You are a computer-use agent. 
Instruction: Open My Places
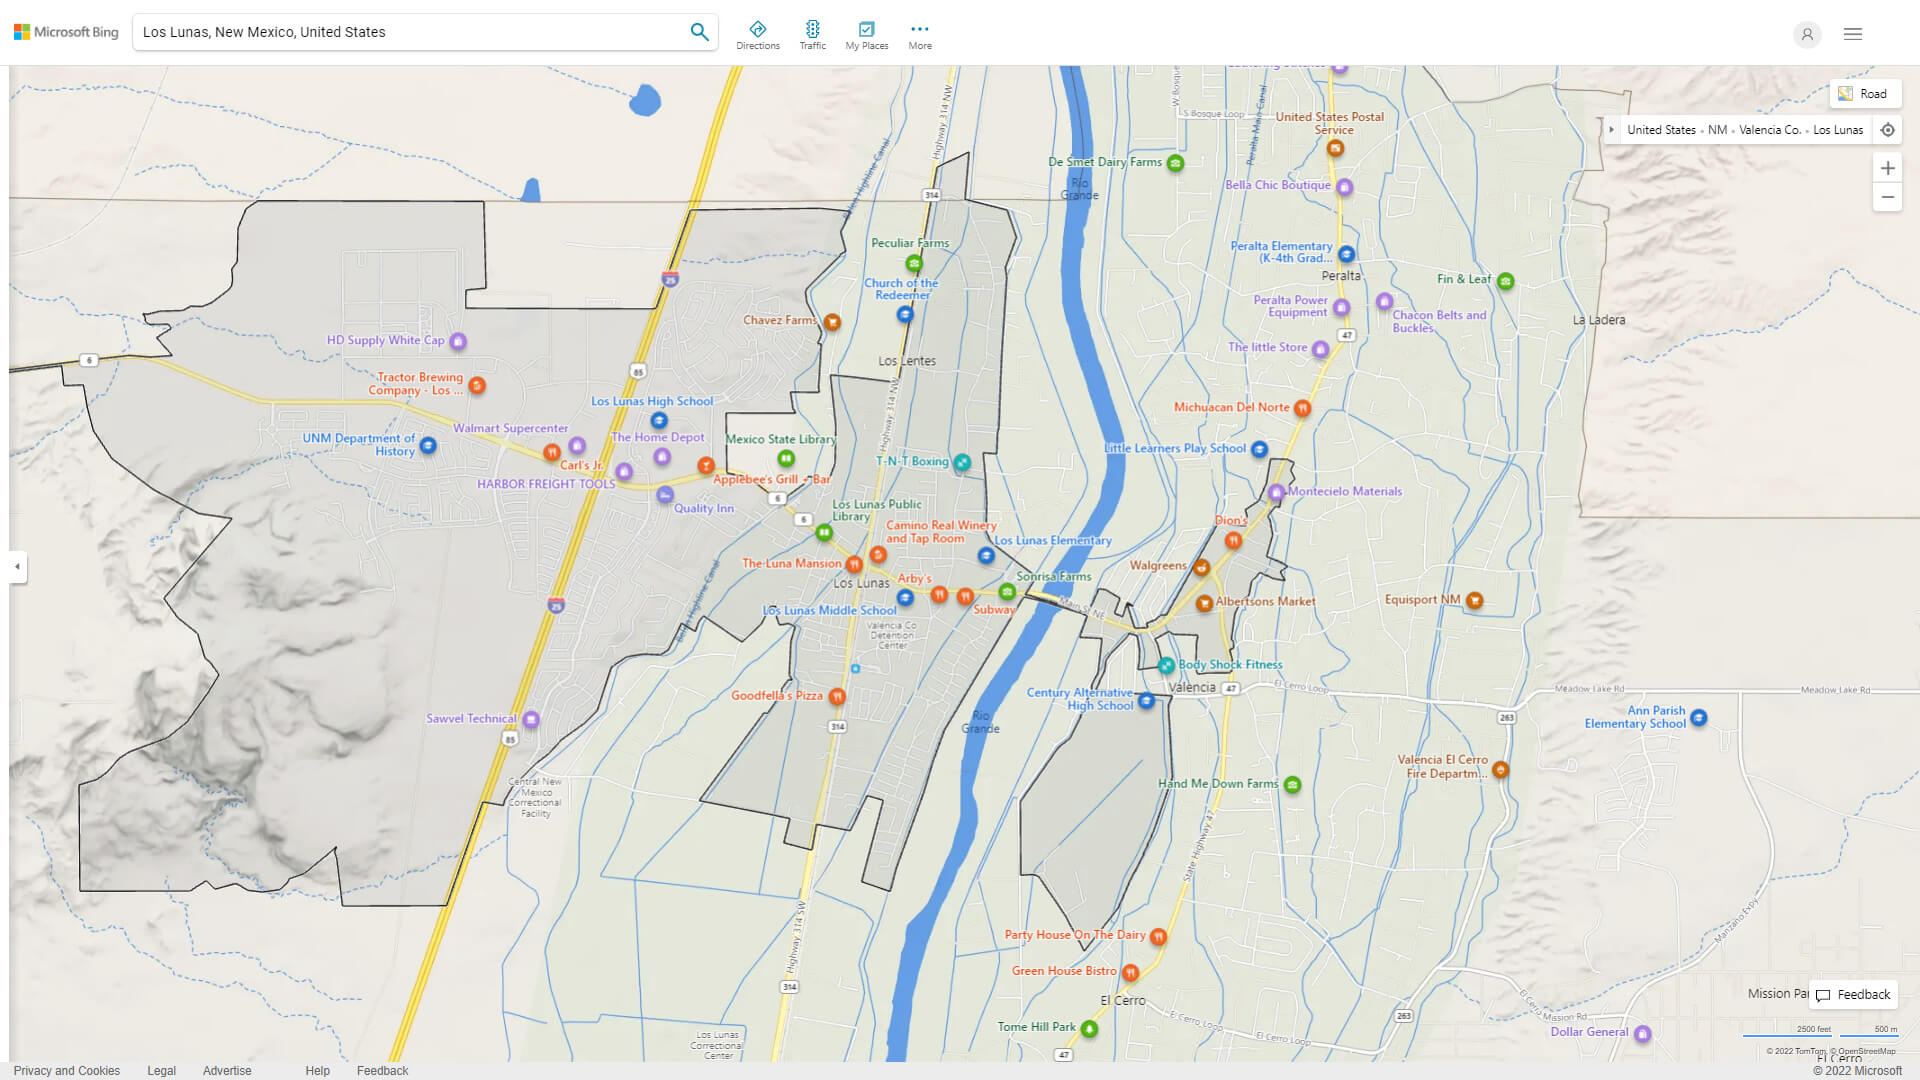[x=866, y=31]
